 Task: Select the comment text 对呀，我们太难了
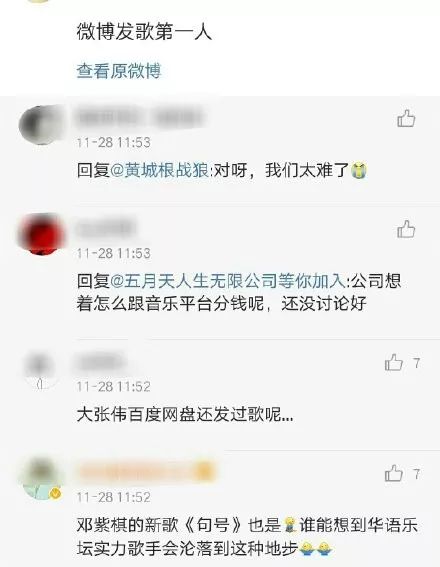(x=281, y=170)
